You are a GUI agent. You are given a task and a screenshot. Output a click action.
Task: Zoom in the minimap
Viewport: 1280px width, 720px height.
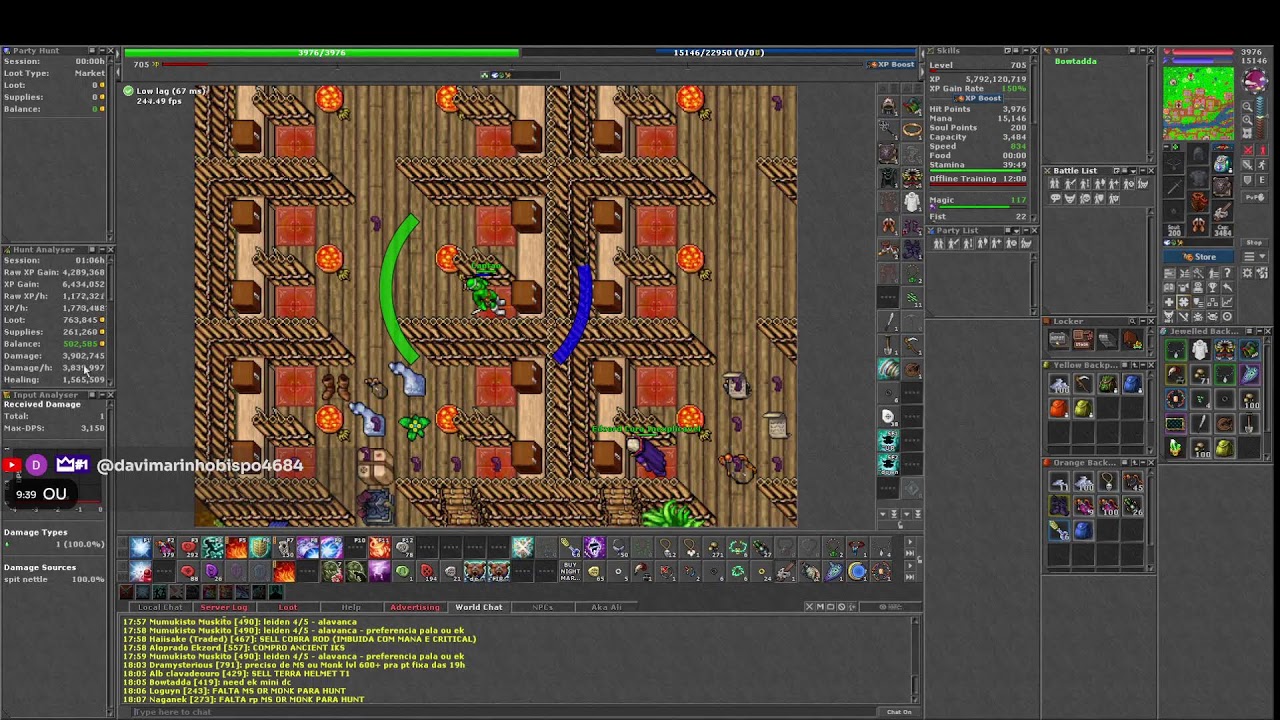pos(1247,120)
